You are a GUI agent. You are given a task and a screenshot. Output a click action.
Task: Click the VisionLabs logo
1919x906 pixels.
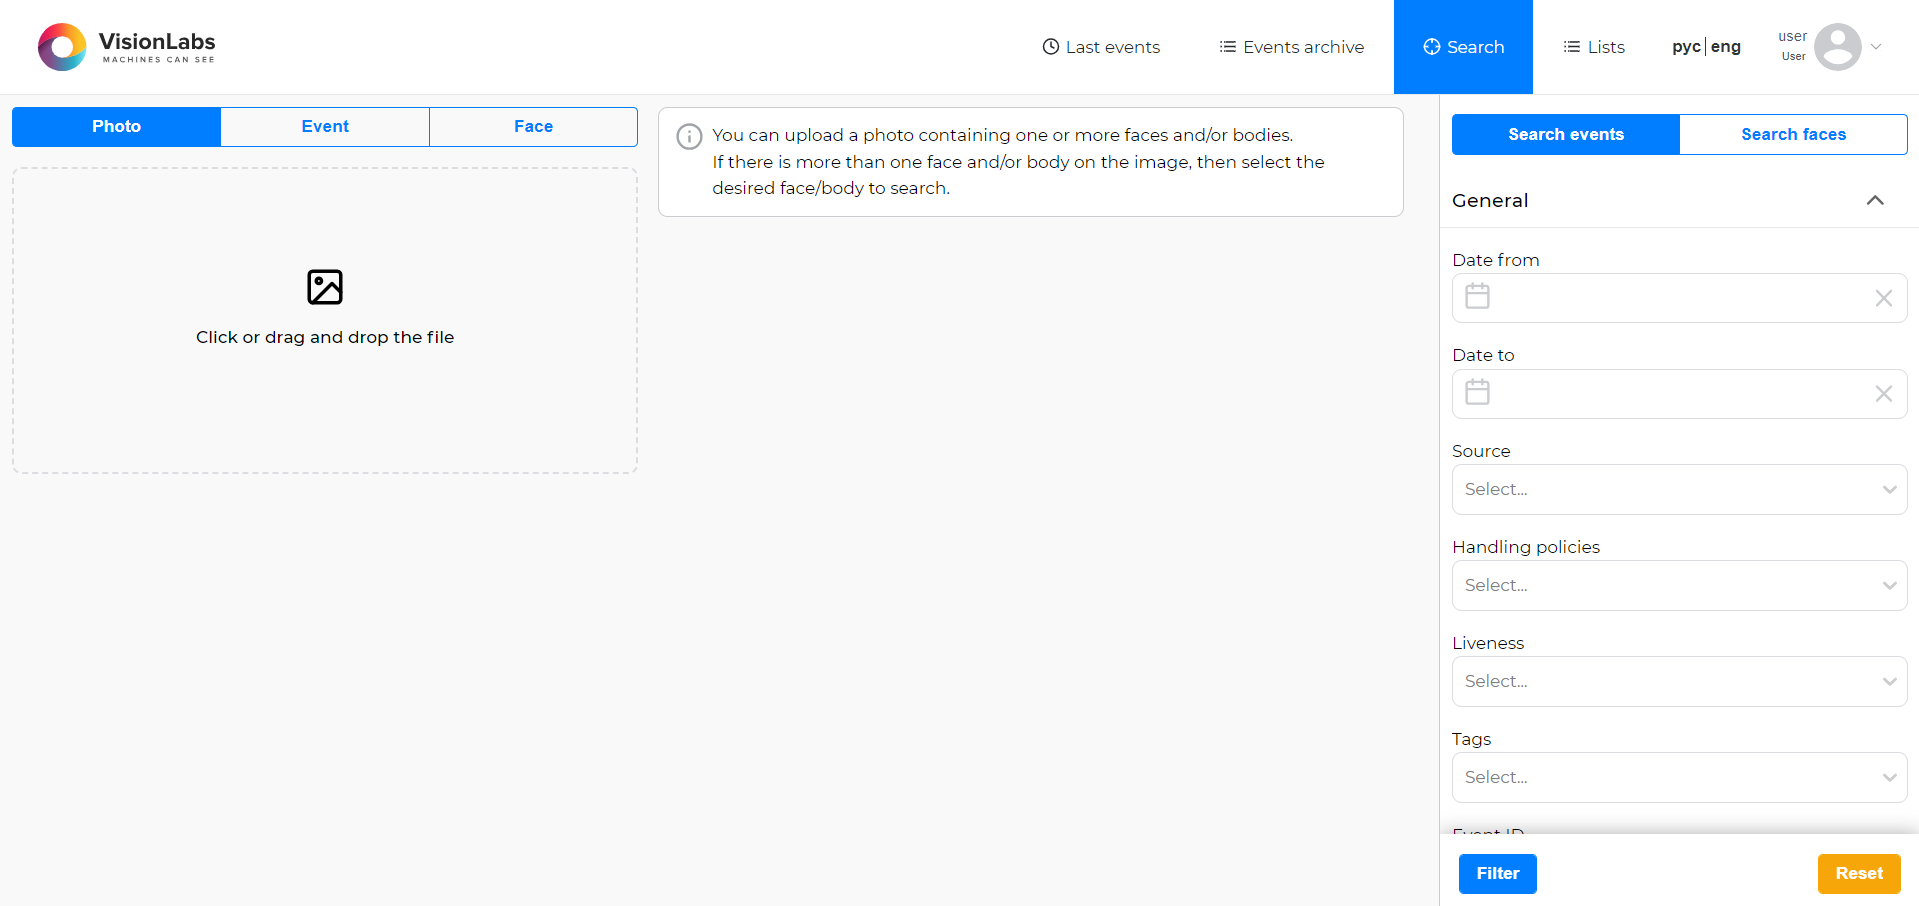tap(125, 46)
